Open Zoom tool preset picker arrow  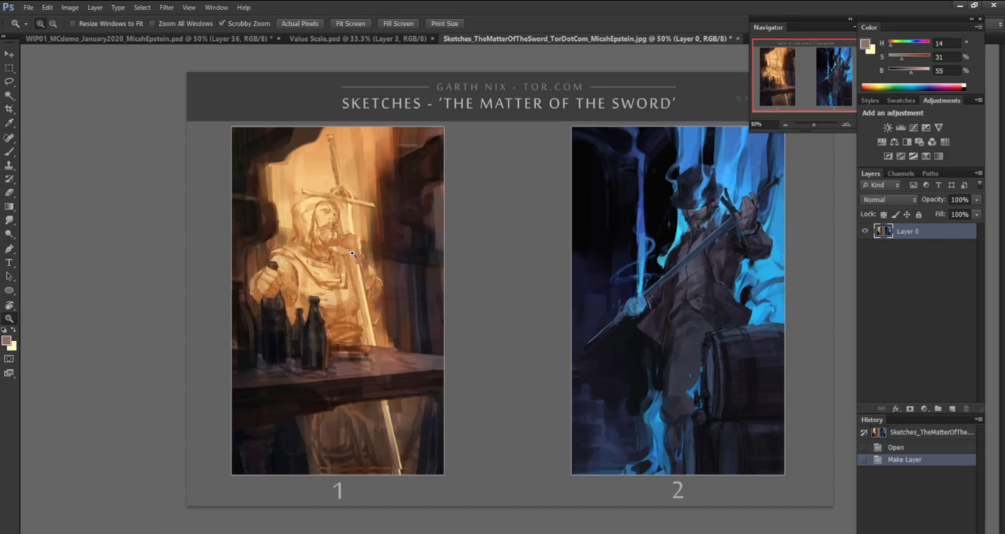coord(26,24)
